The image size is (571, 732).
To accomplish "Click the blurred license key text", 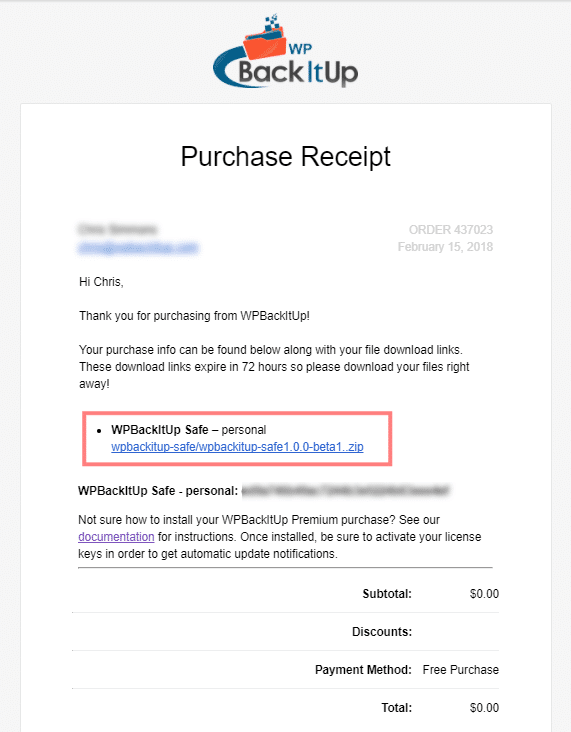I will point(346,491).
